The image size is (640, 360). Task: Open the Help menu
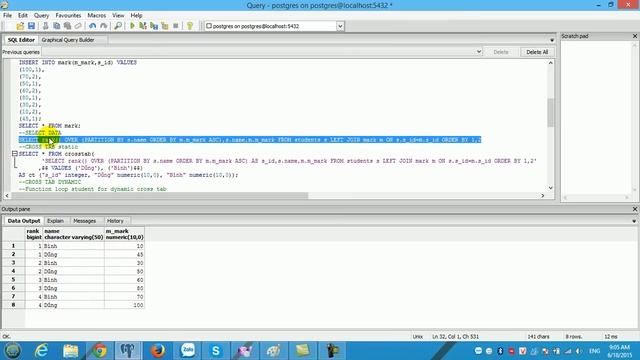(x=136, y=15)
